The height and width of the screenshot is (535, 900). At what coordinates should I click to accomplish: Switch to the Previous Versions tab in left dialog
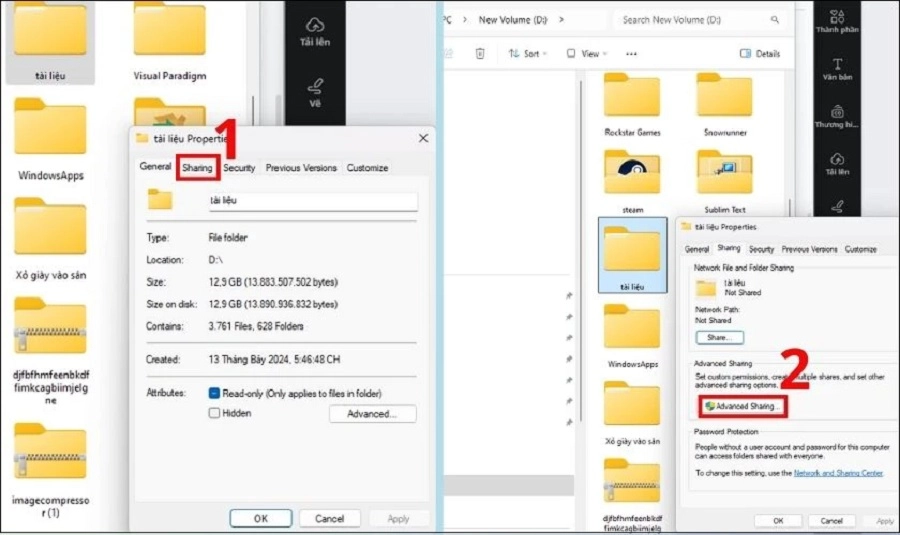point(301,168)
